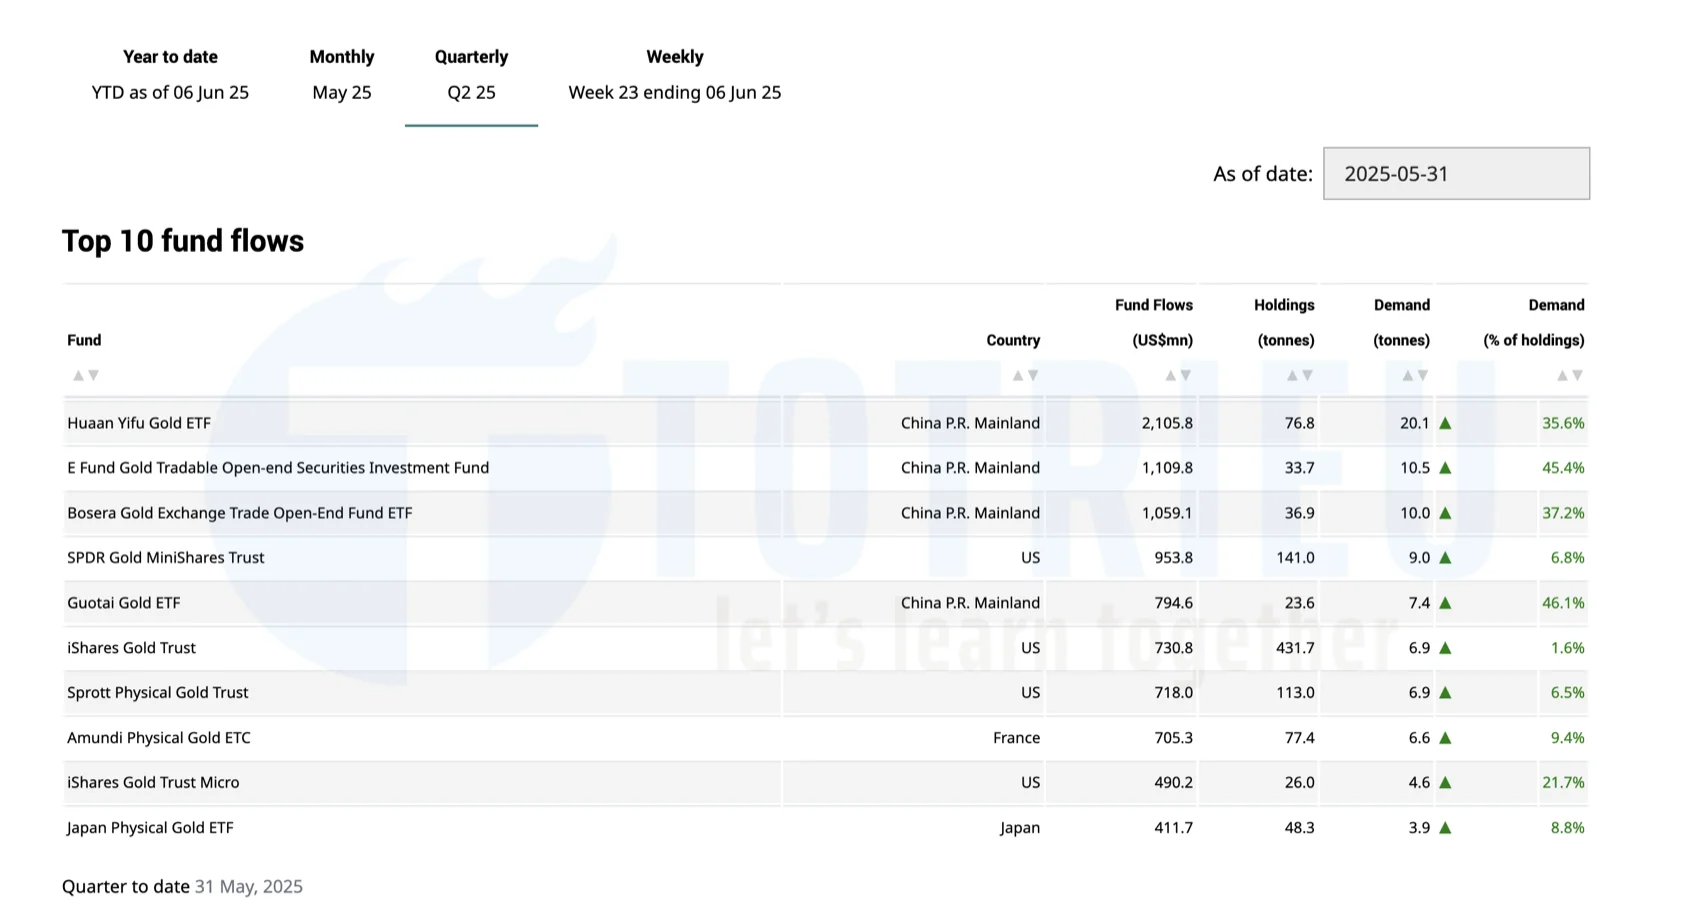Sort table by Fund column arrows

(86, 376)
